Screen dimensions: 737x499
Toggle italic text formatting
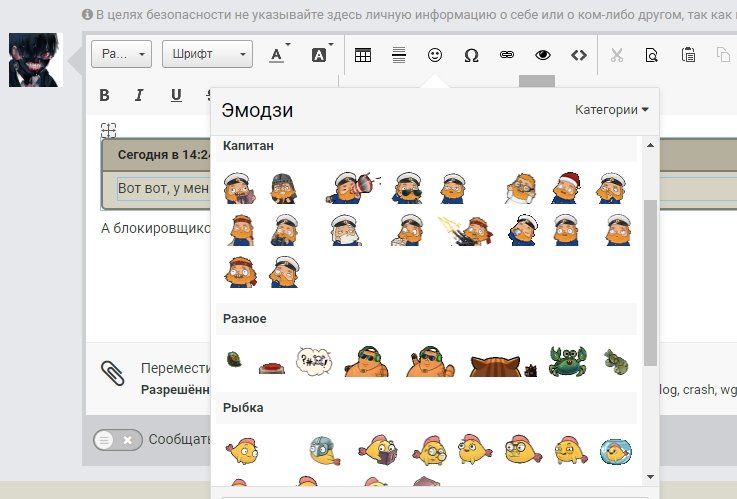tap(140, 95)
